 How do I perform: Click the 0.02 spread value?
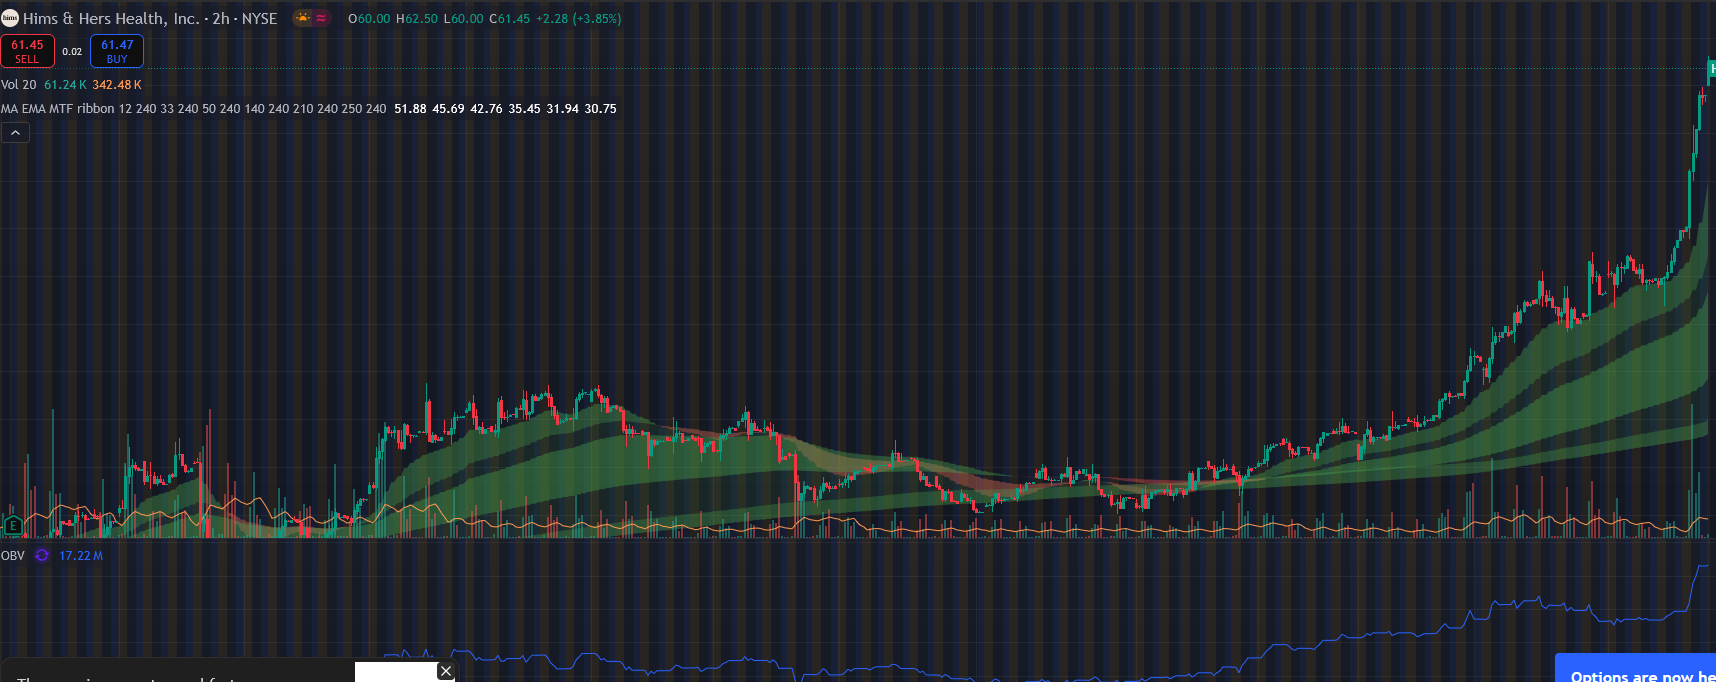point(72,52)
